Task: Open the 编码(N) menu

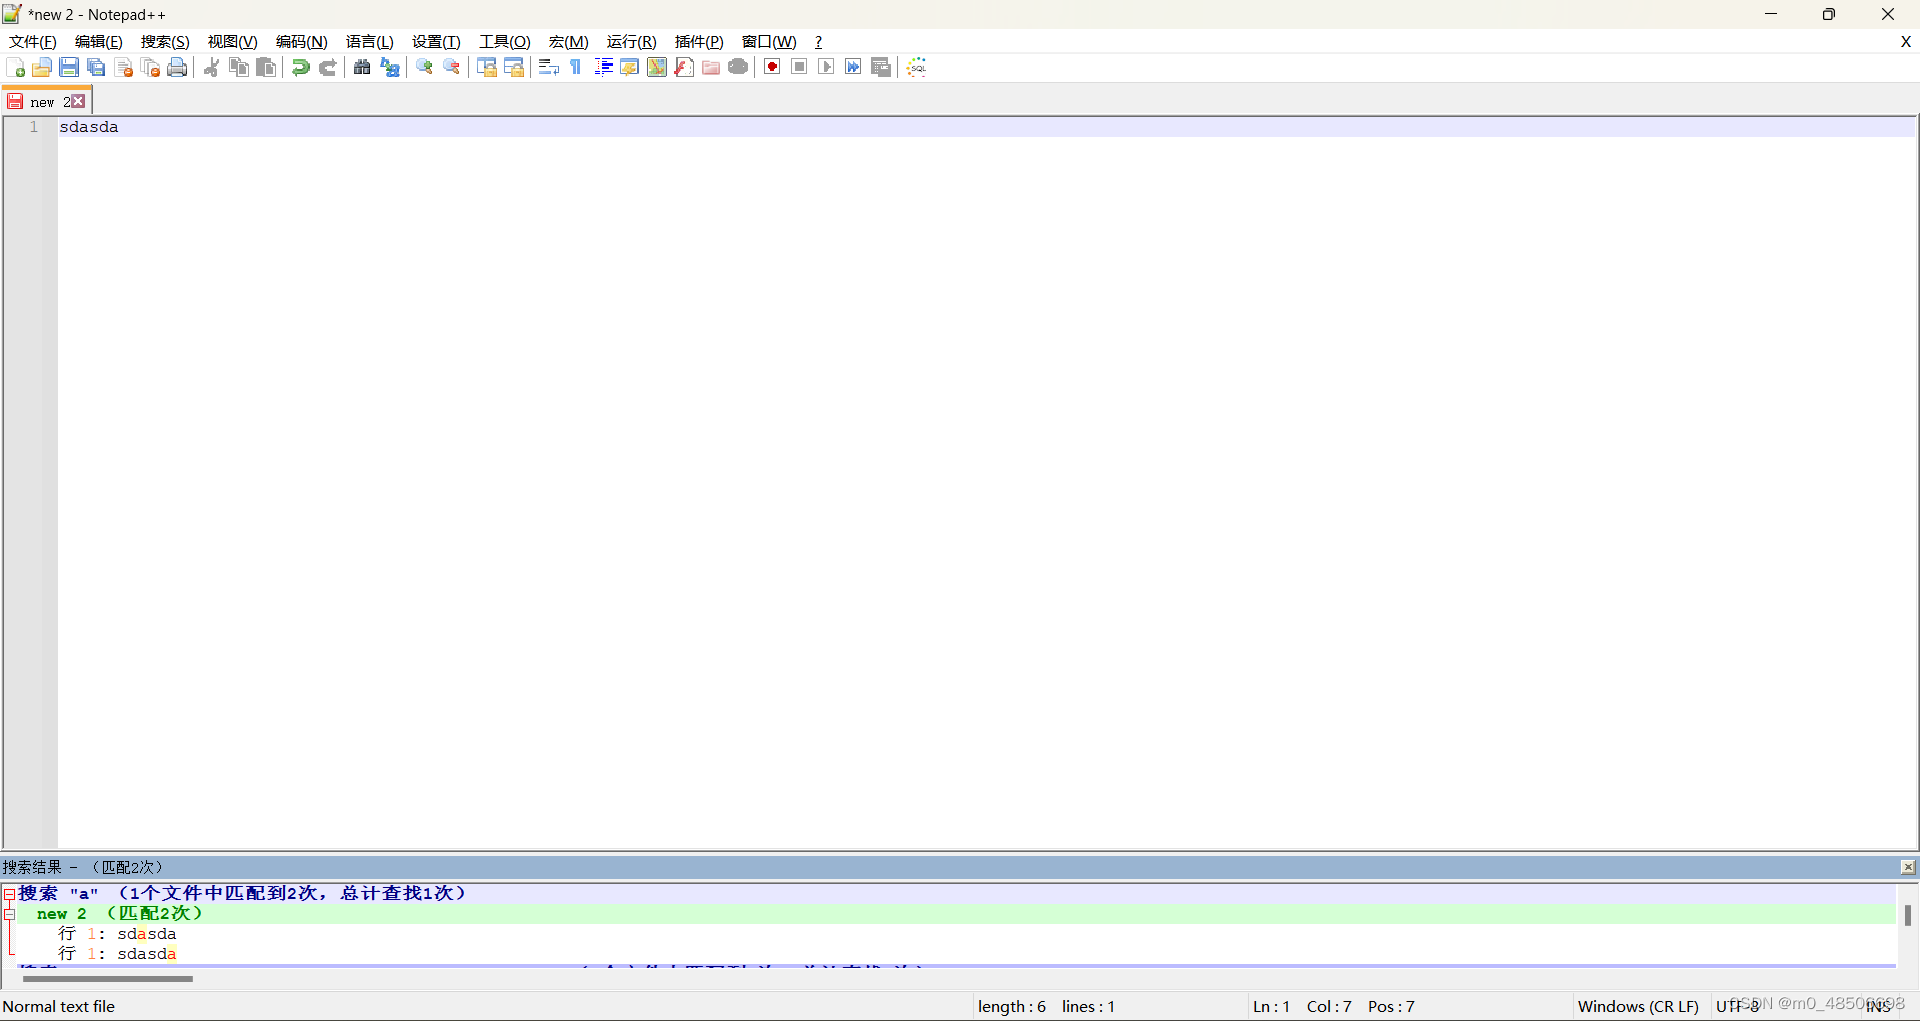Action: click(x=302, y=41)
